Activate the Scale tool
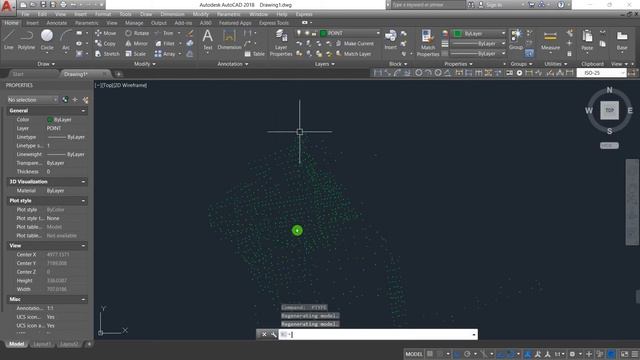This screenshot has width=640, height=360. click(136, 53)
